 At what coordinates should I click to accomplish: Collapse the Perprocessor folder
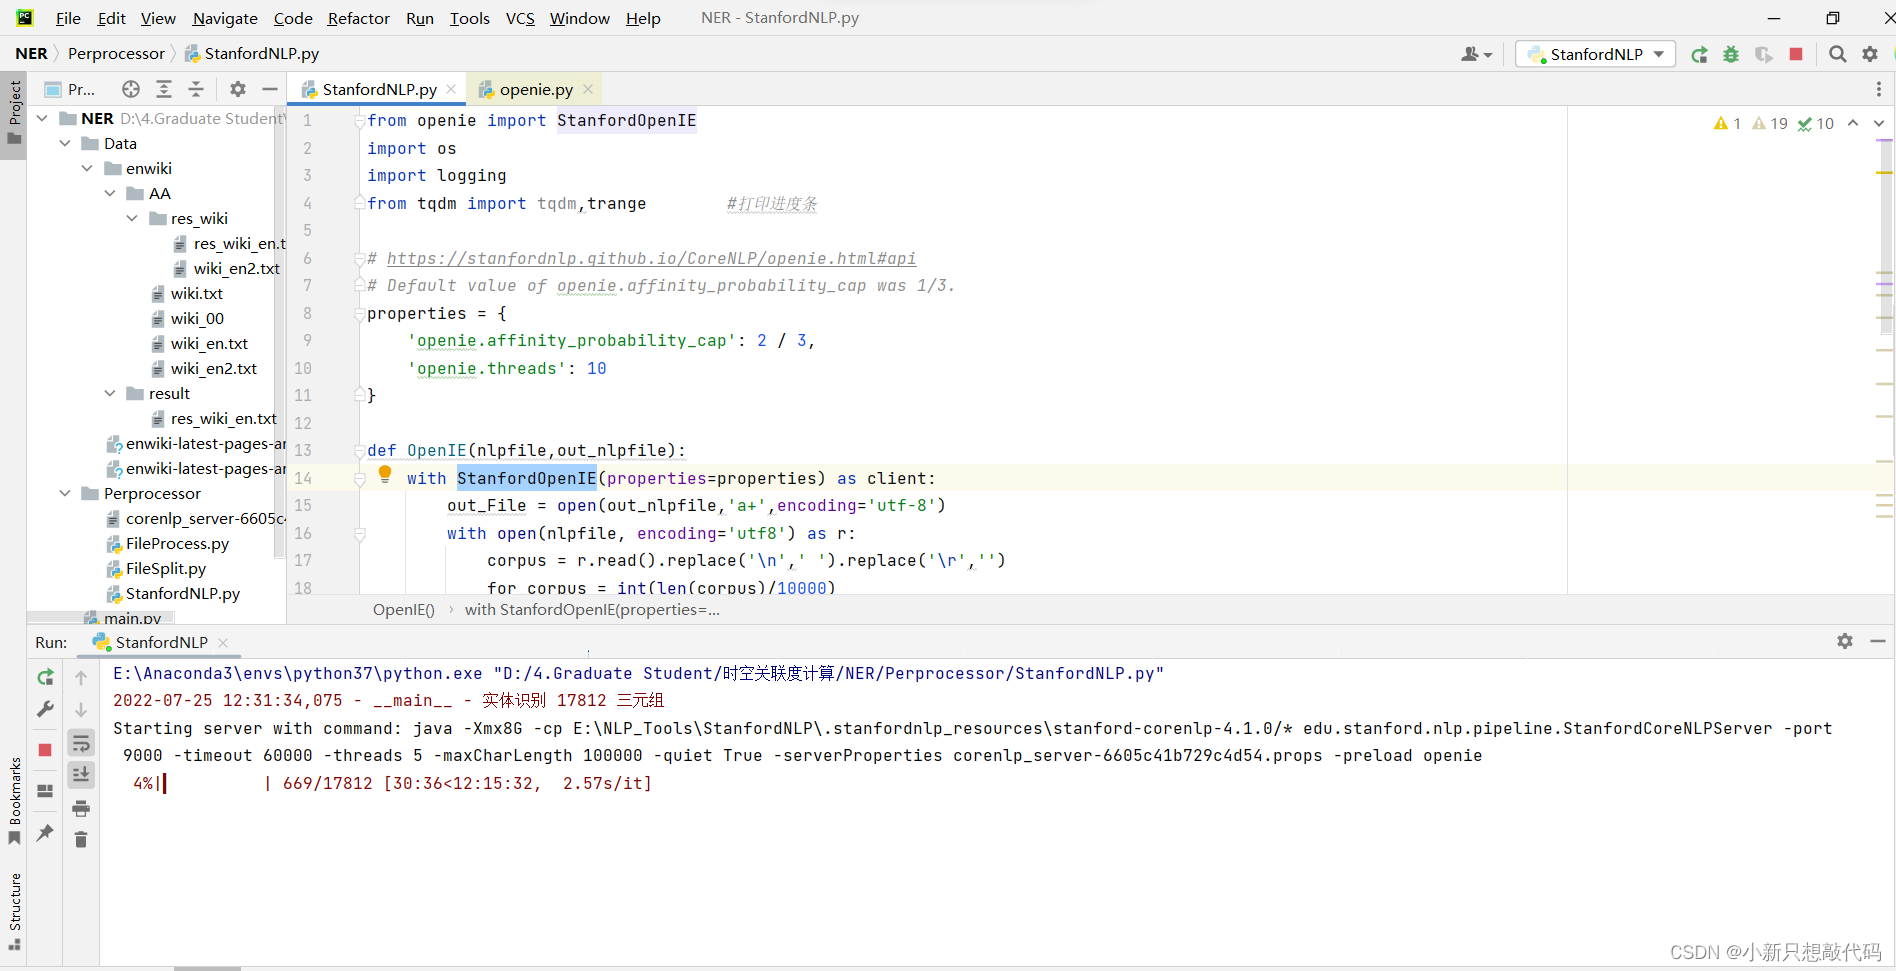pos(65,493)
